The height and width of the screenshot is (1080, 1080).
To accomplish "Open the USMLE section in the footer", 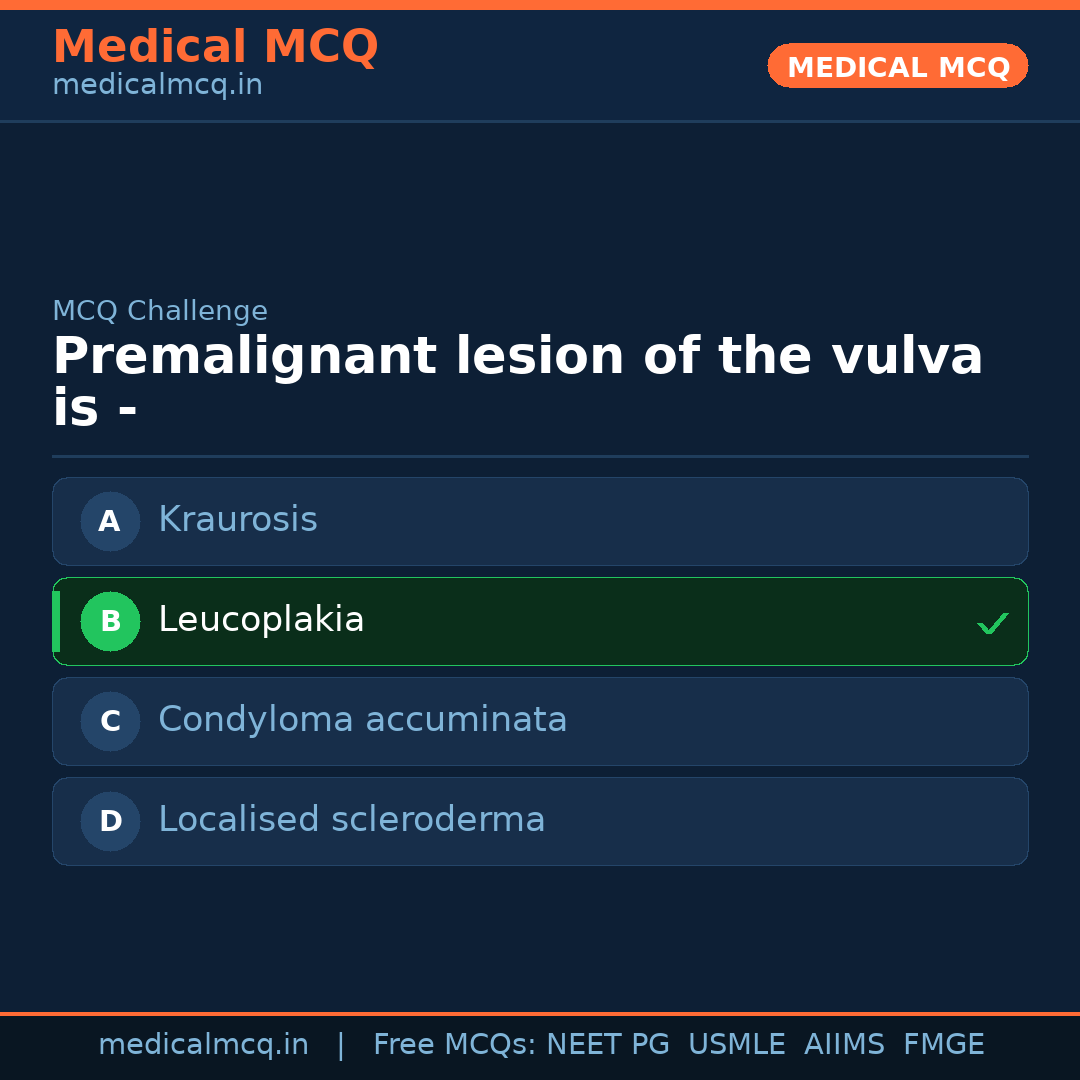I will tap(737, 1044).
